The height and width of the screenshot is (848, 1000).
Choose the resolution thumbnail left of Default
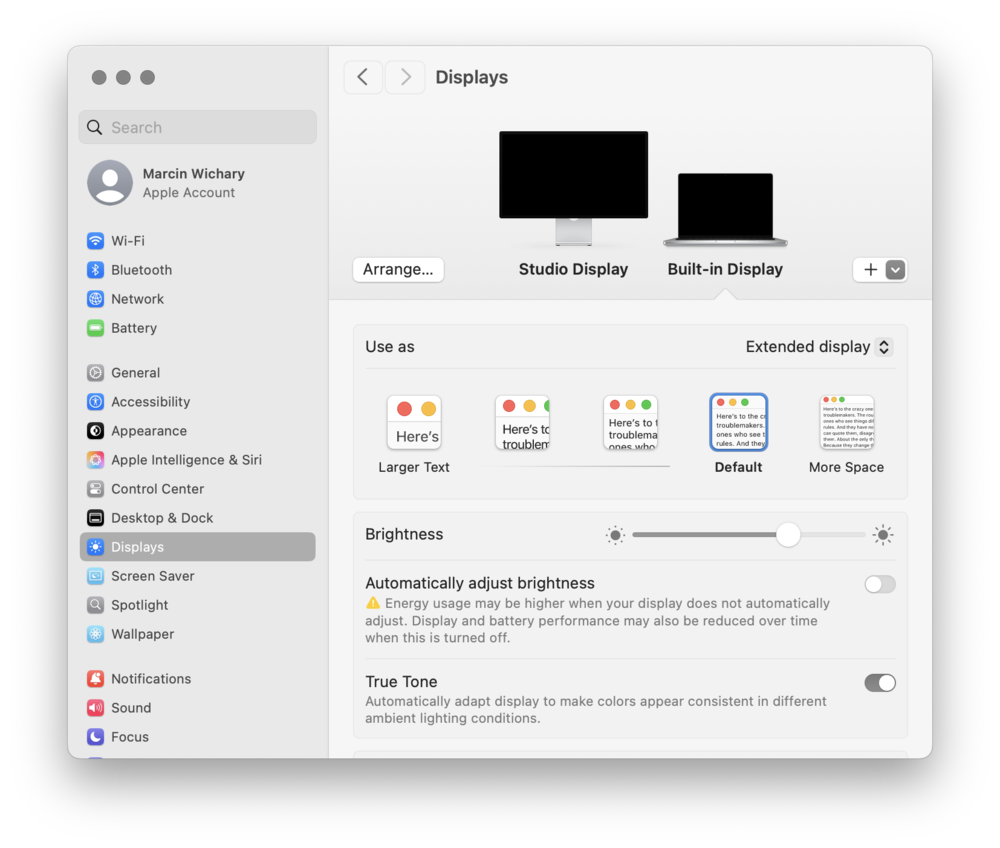[x=631, y=422]
